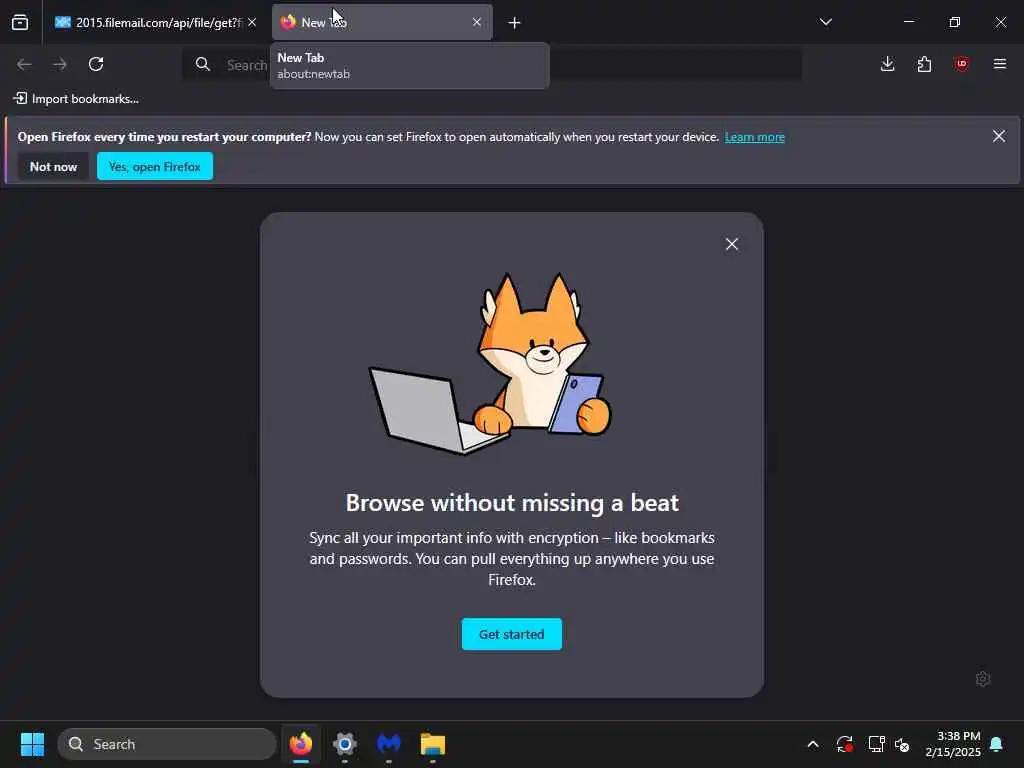Open the Firefox application menu
1024x768 pixels.
[1000, 64]
